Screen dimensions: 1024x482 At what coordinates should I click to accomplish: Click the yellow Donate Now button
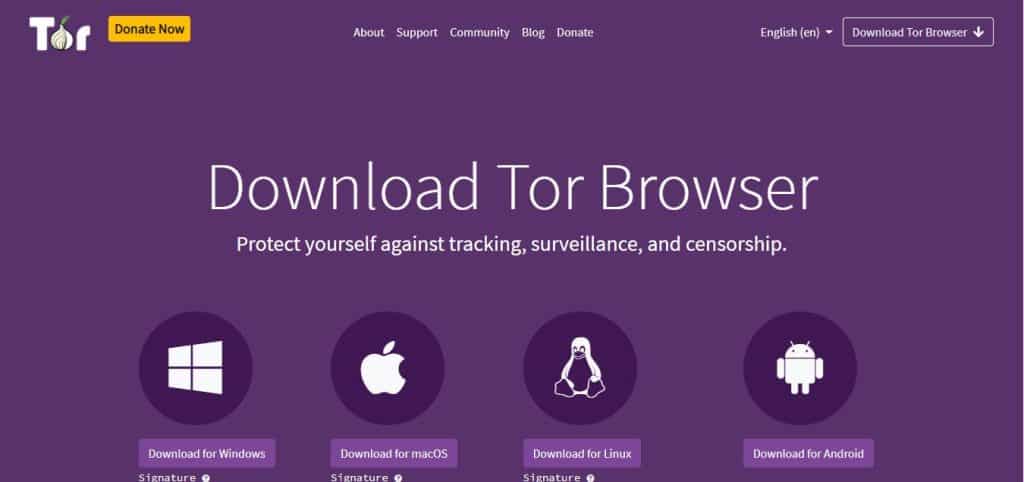coord(150,29)
